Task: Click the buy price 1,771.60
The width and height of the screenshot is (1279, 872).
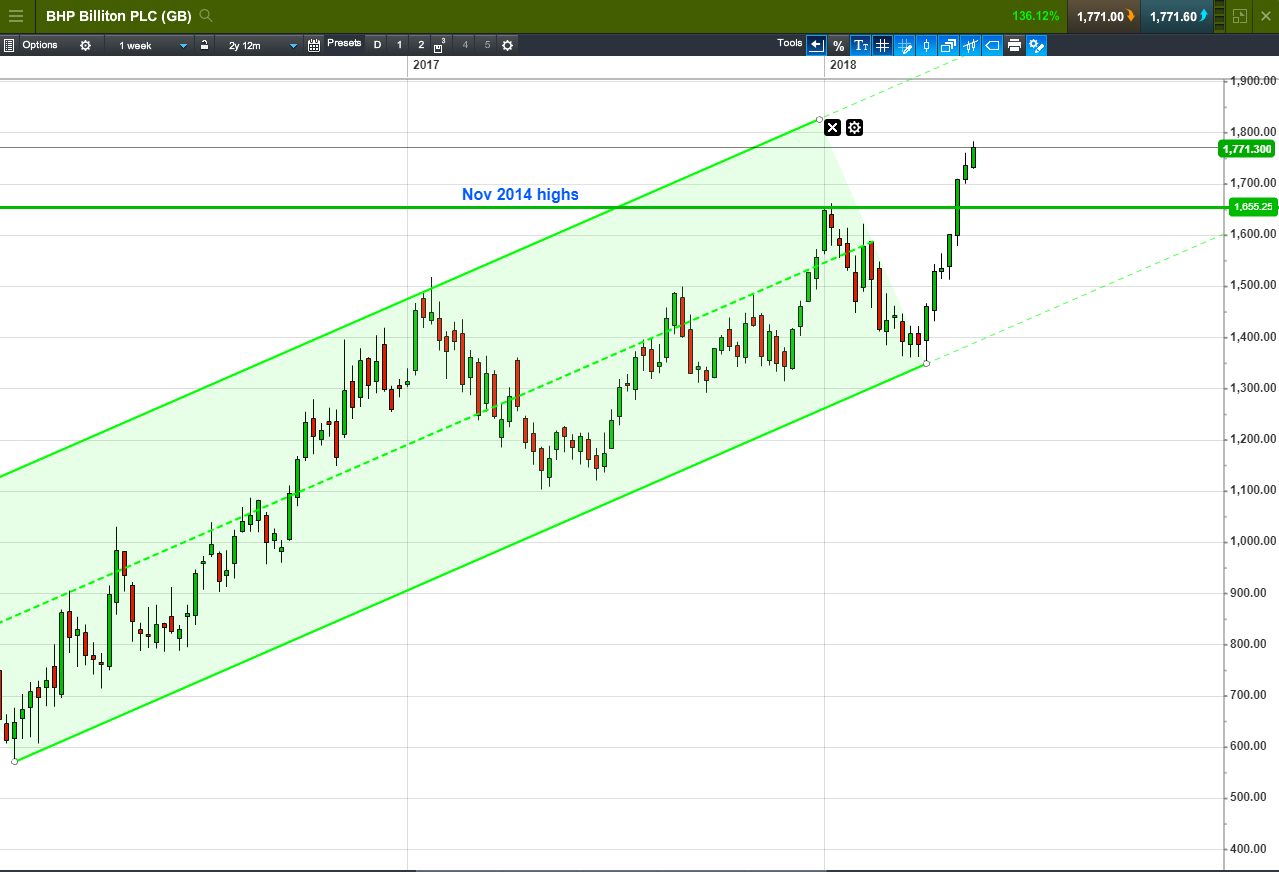Action: point(1178,16)
